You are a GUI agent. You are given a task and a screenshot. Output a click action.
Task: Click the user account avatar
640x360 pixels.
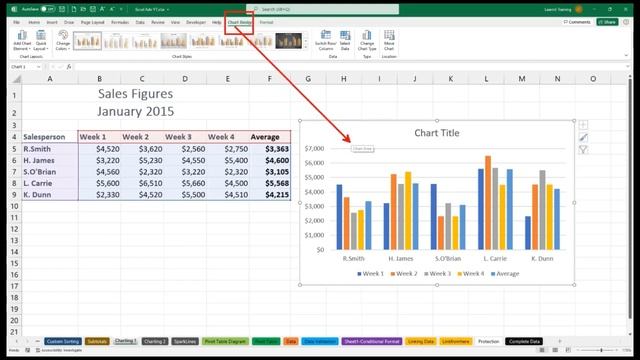click(x=578, y=9)
